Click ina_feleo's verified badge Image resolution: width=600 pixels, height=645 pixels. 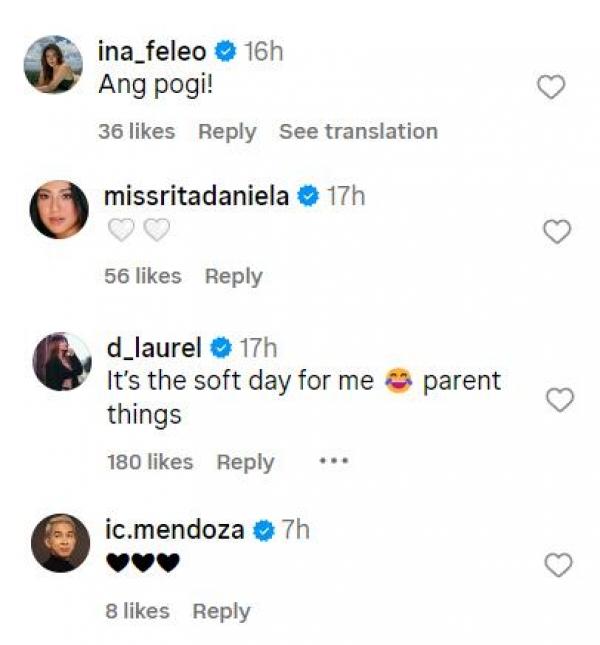tap(225, 52)
